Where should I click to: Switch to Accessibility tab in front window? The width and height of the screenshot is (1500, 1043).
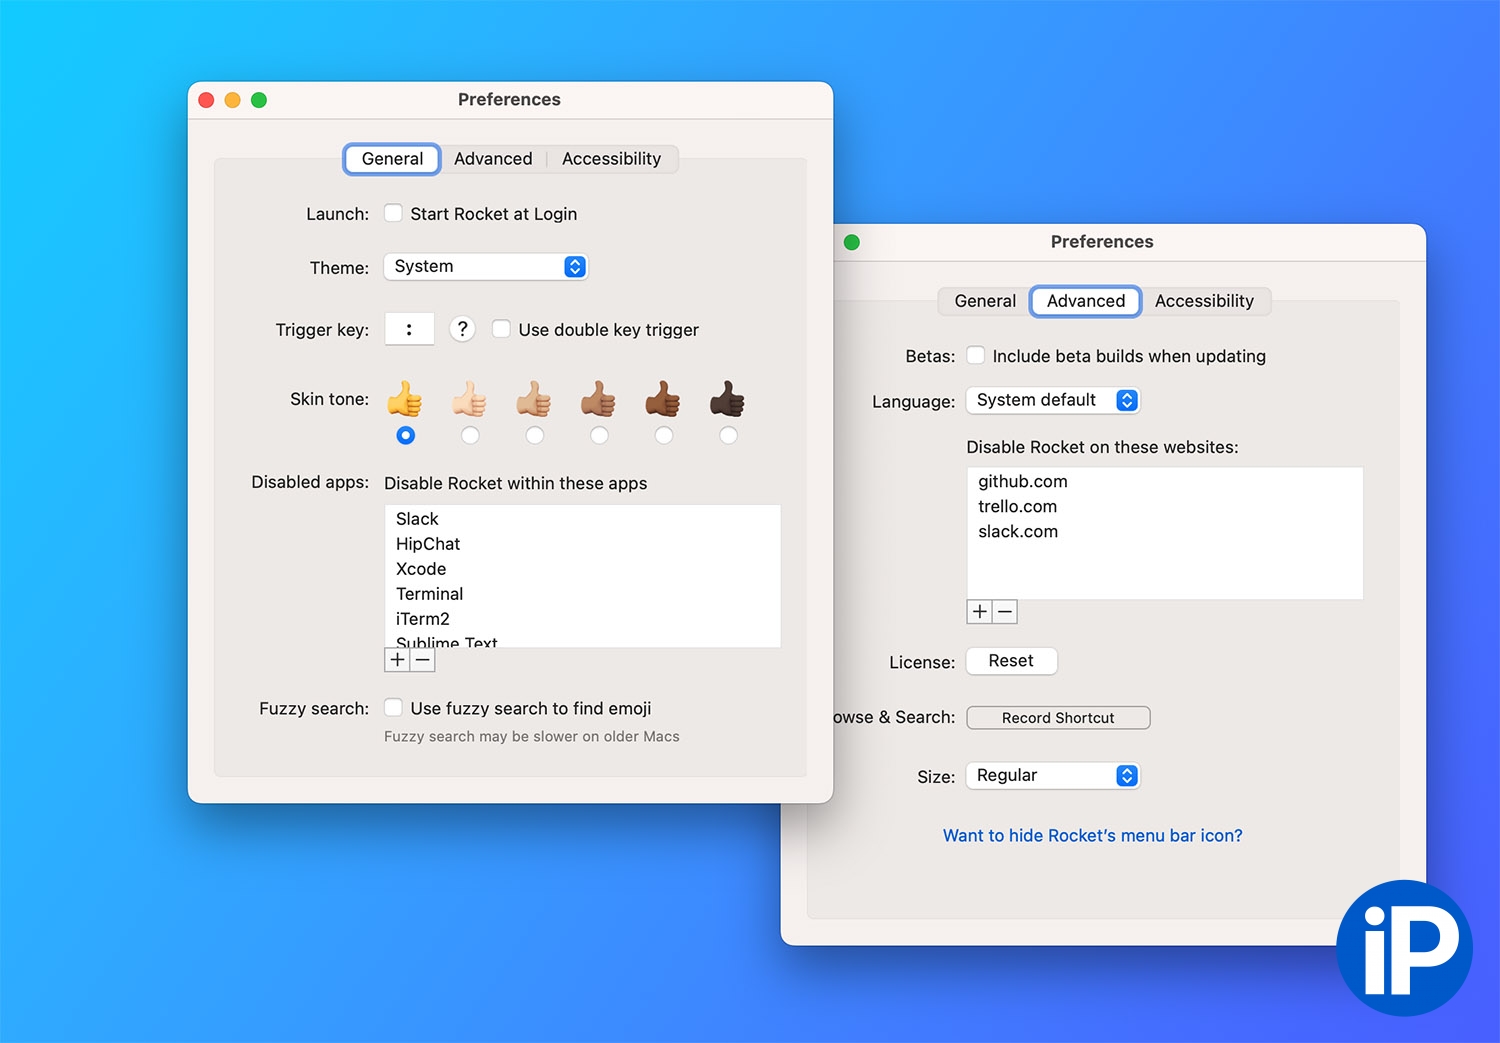612,159
